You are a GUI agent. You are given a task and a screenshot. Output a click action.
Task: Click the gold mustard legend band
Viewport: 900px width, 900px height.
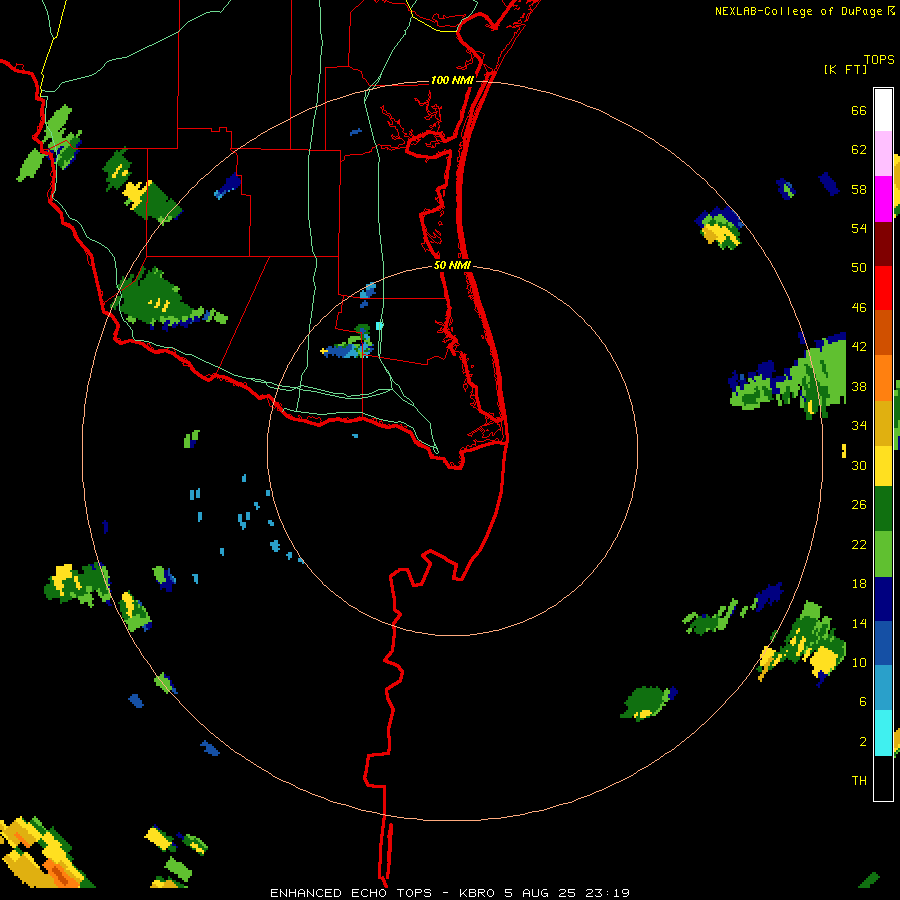coord(883,423)
